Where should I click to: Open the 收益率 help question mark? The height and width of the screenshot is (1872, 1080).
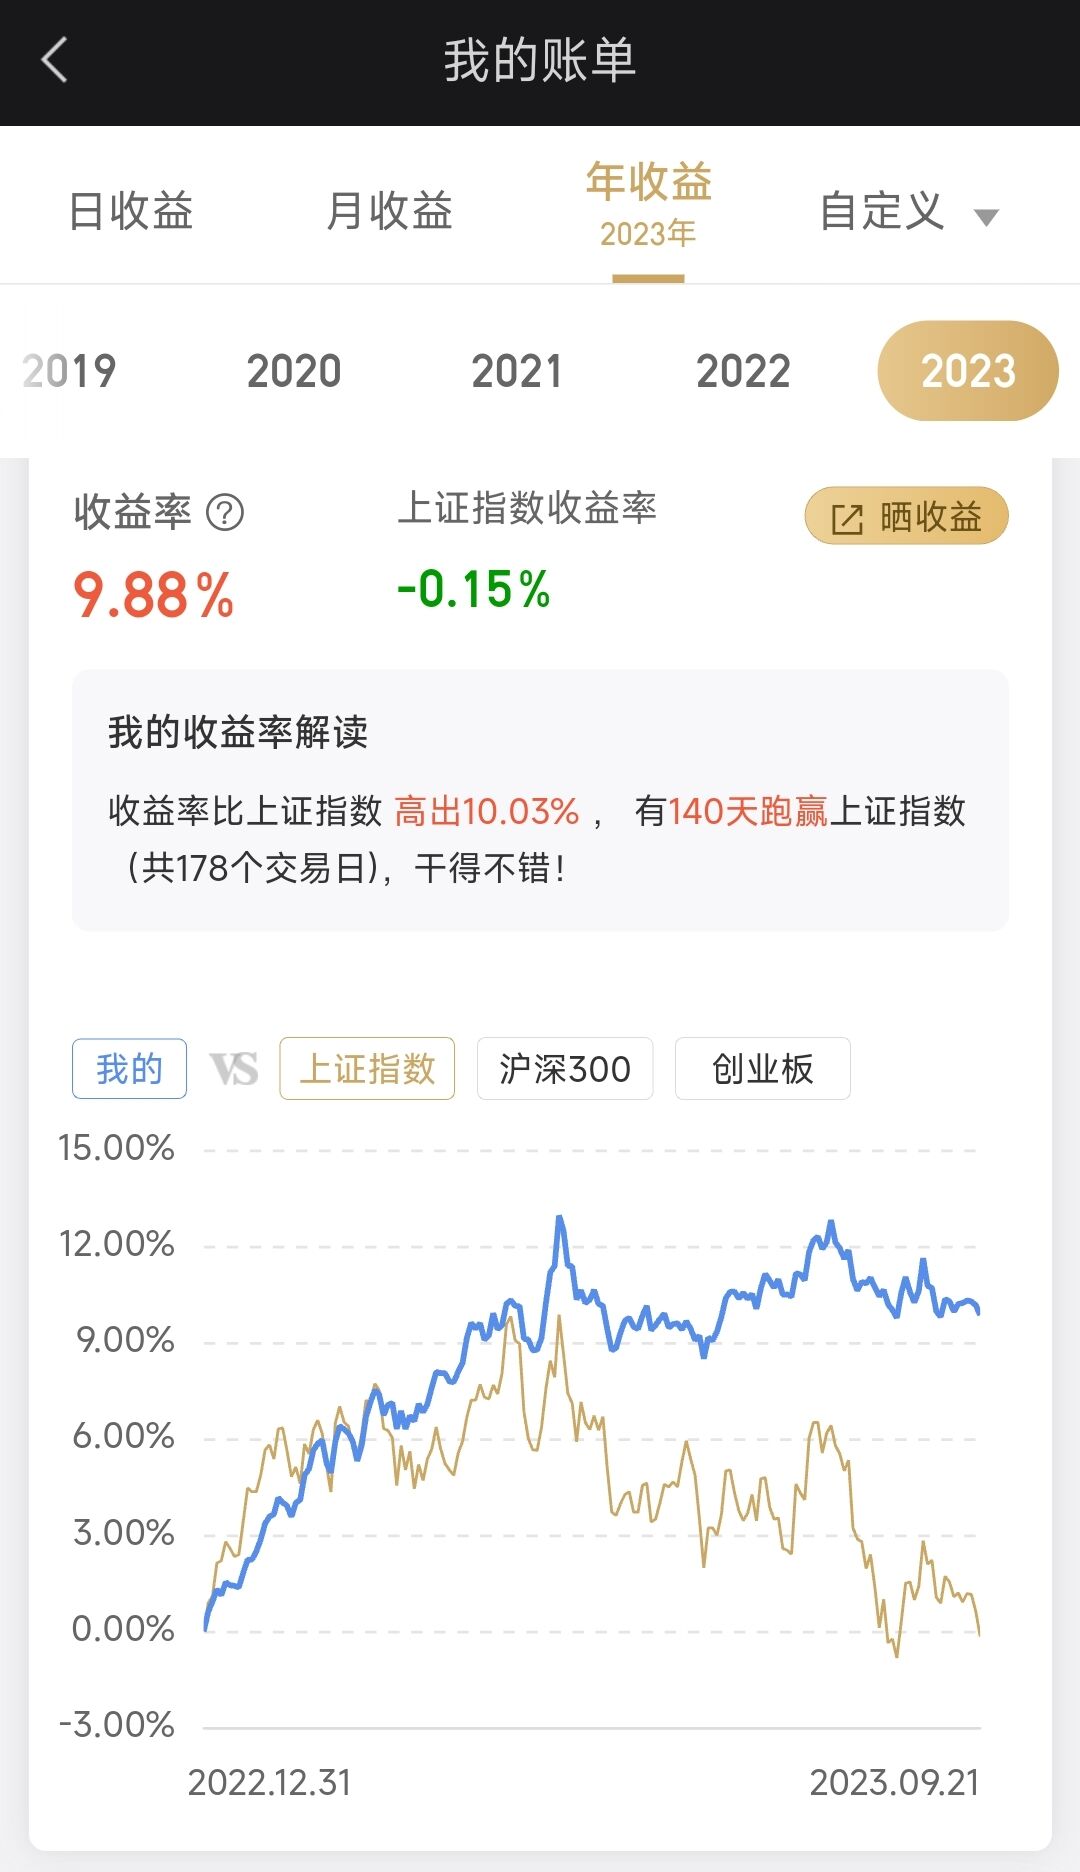[x=225, y=513]
